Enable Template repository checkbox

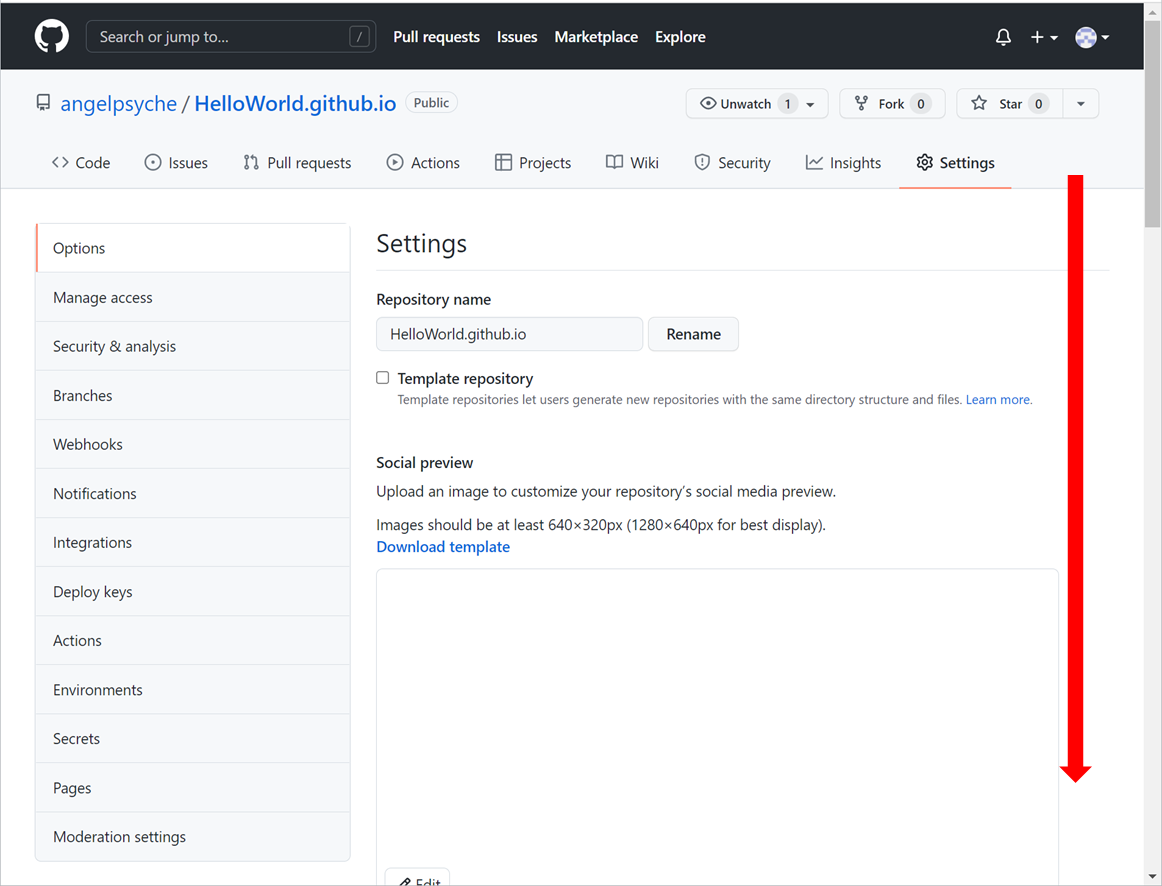pyautogui.click(x=382, y=378)
